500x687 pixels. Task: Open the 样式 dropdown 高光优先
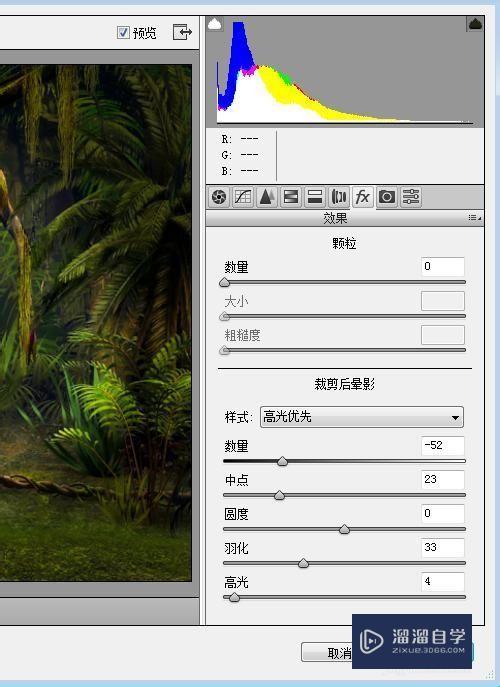tap(362, 417)
